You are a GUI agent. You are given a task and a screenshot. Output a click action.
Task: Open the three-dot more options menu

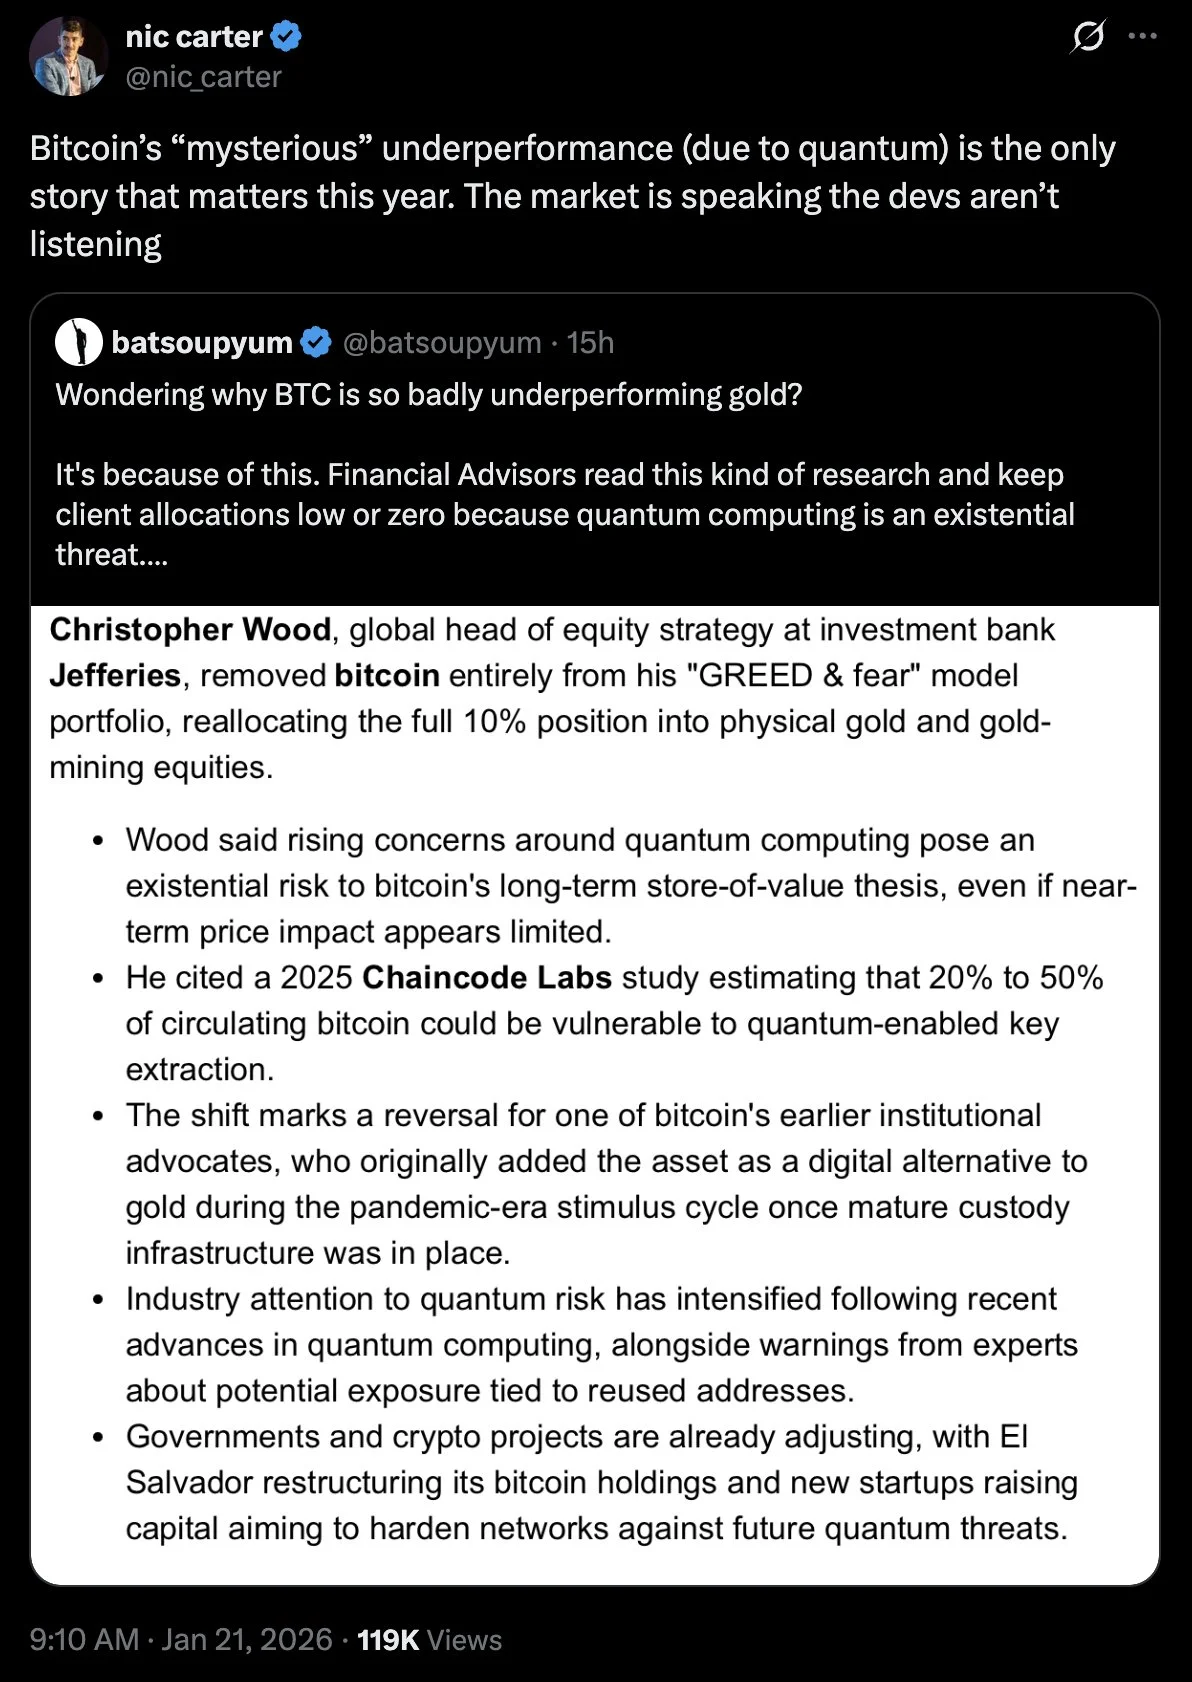pyautogui.click(x=1142, y=37)
